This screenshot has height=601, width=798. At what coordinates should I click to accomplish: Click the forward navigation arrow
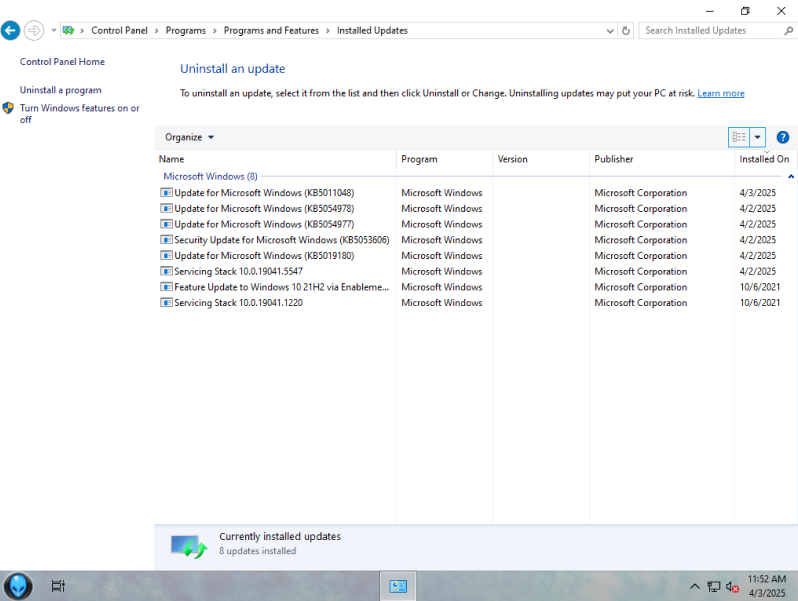pyautogui.click(x=34, y=31)
